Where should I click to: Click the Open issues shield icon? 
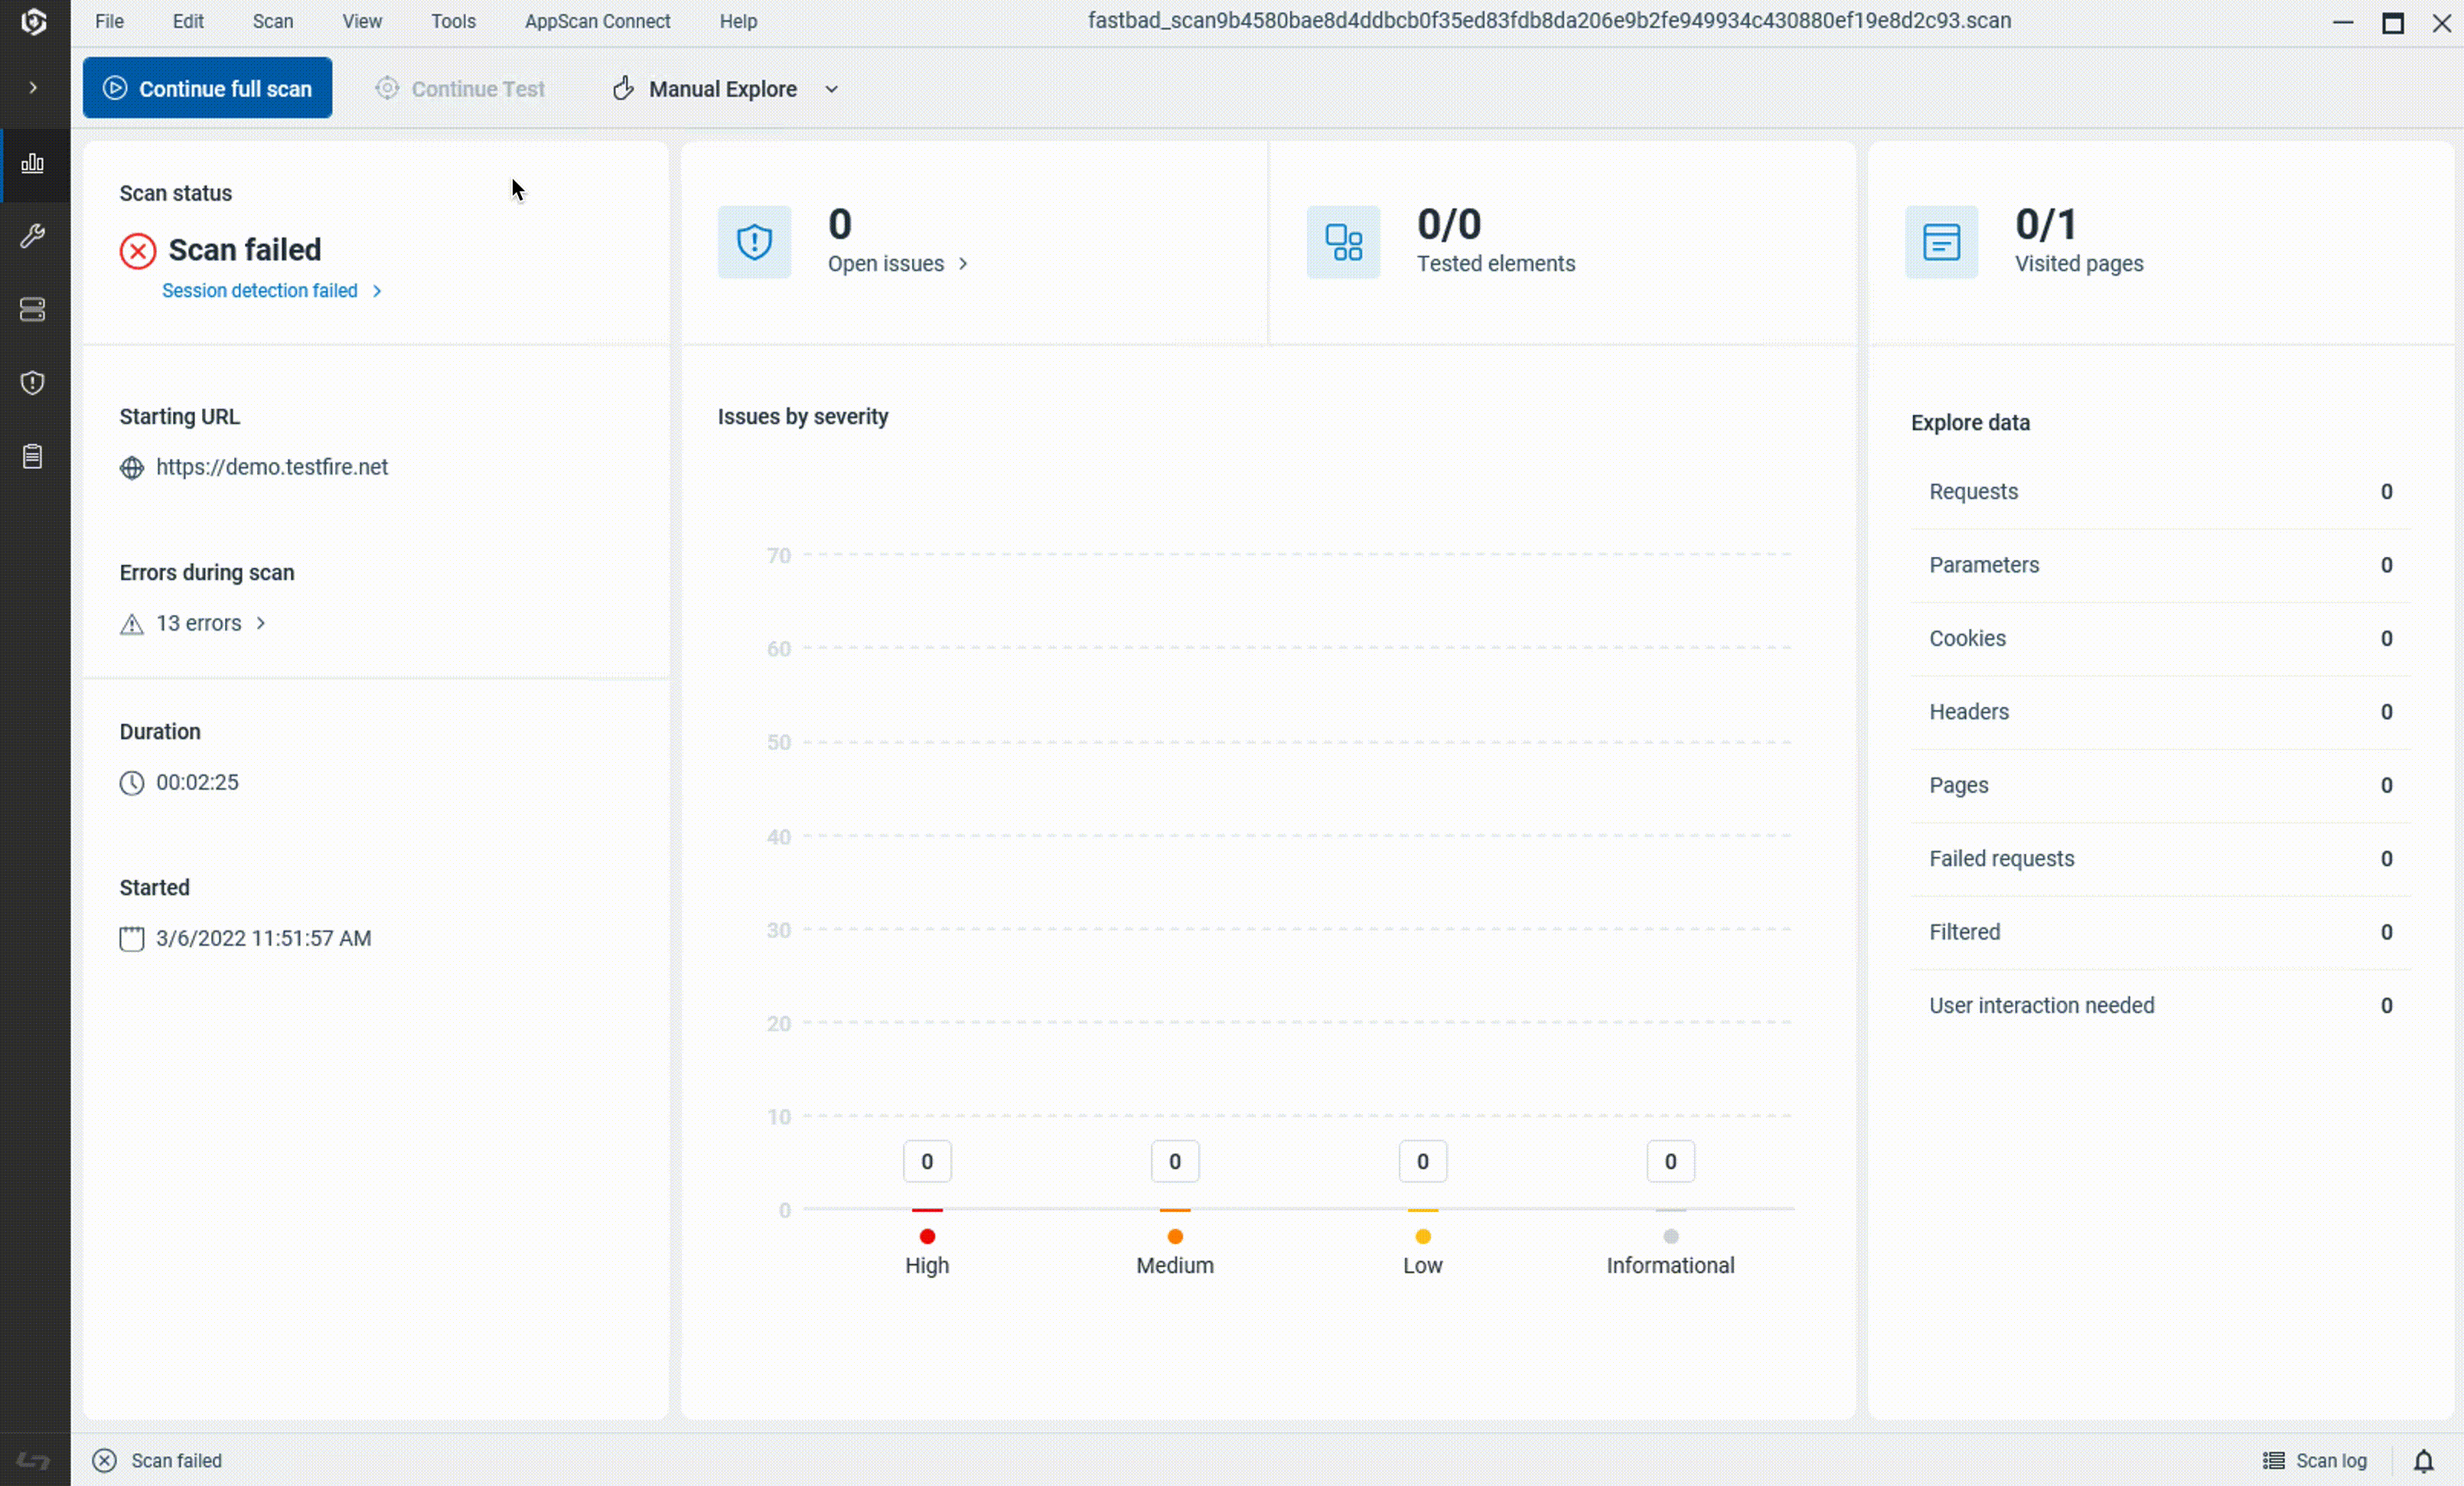(x=754, y=242)
